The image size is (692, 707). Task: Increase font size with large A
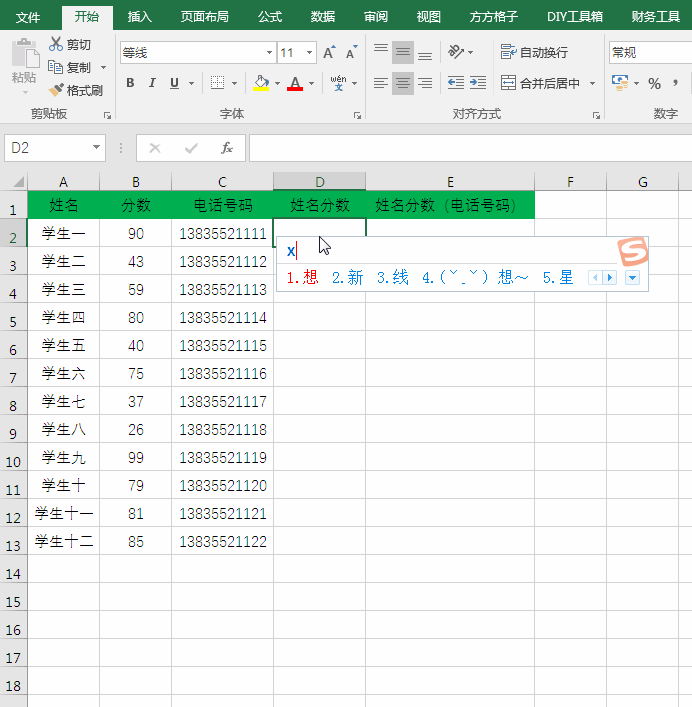330,53
